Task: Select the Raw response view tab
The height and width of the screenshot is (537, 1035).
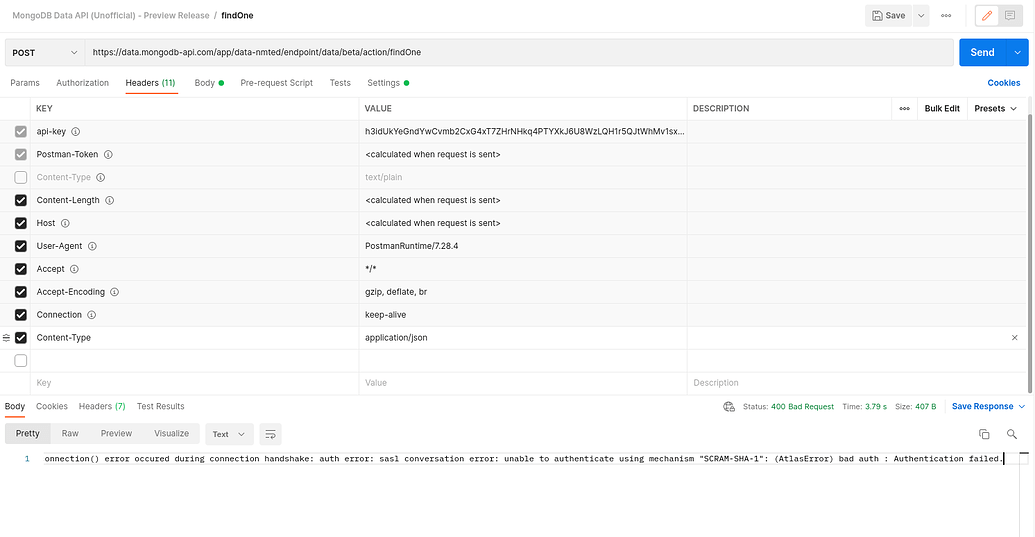Action: (70, 433)
